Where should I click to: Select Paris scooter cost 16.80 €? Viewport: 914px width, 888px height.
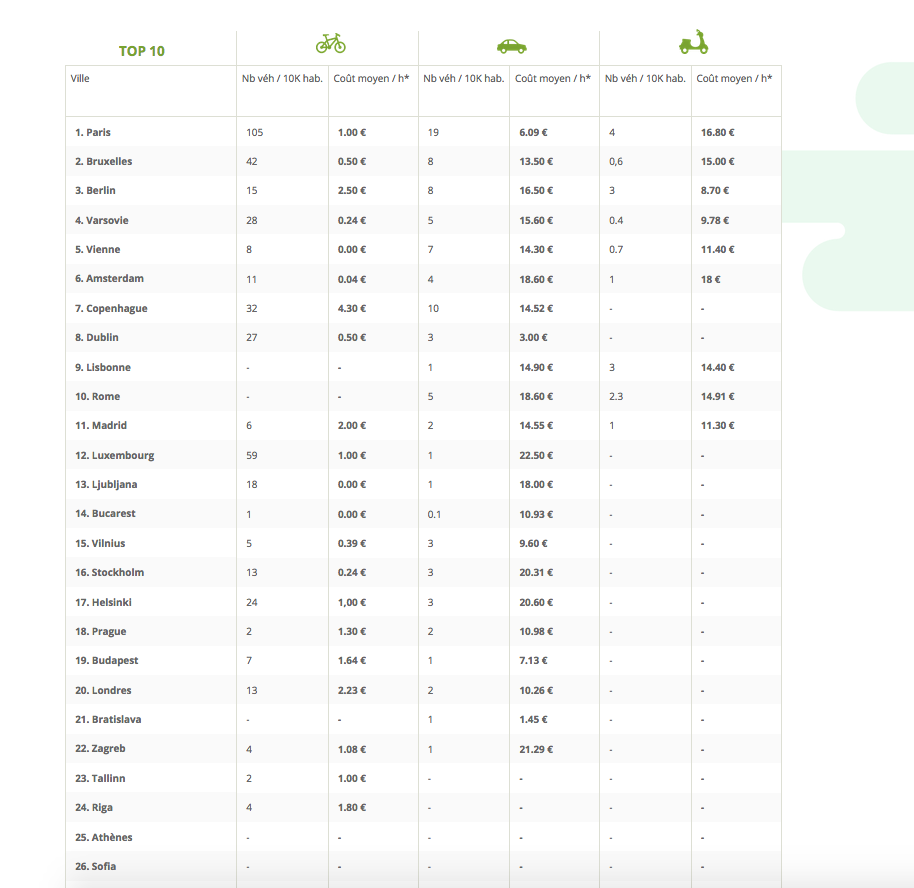pyautogui.click(x=718, y=132)
